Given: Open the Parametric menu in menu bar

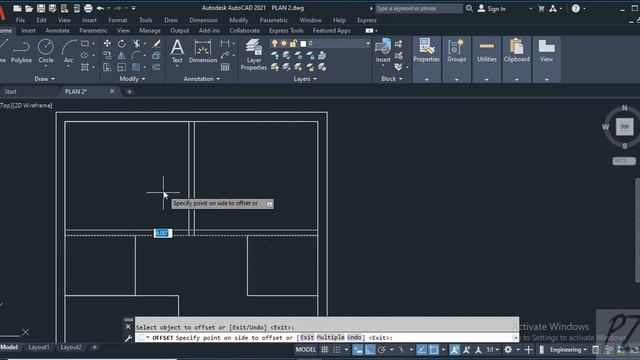Looking at the screenshot, I should 273,20.
